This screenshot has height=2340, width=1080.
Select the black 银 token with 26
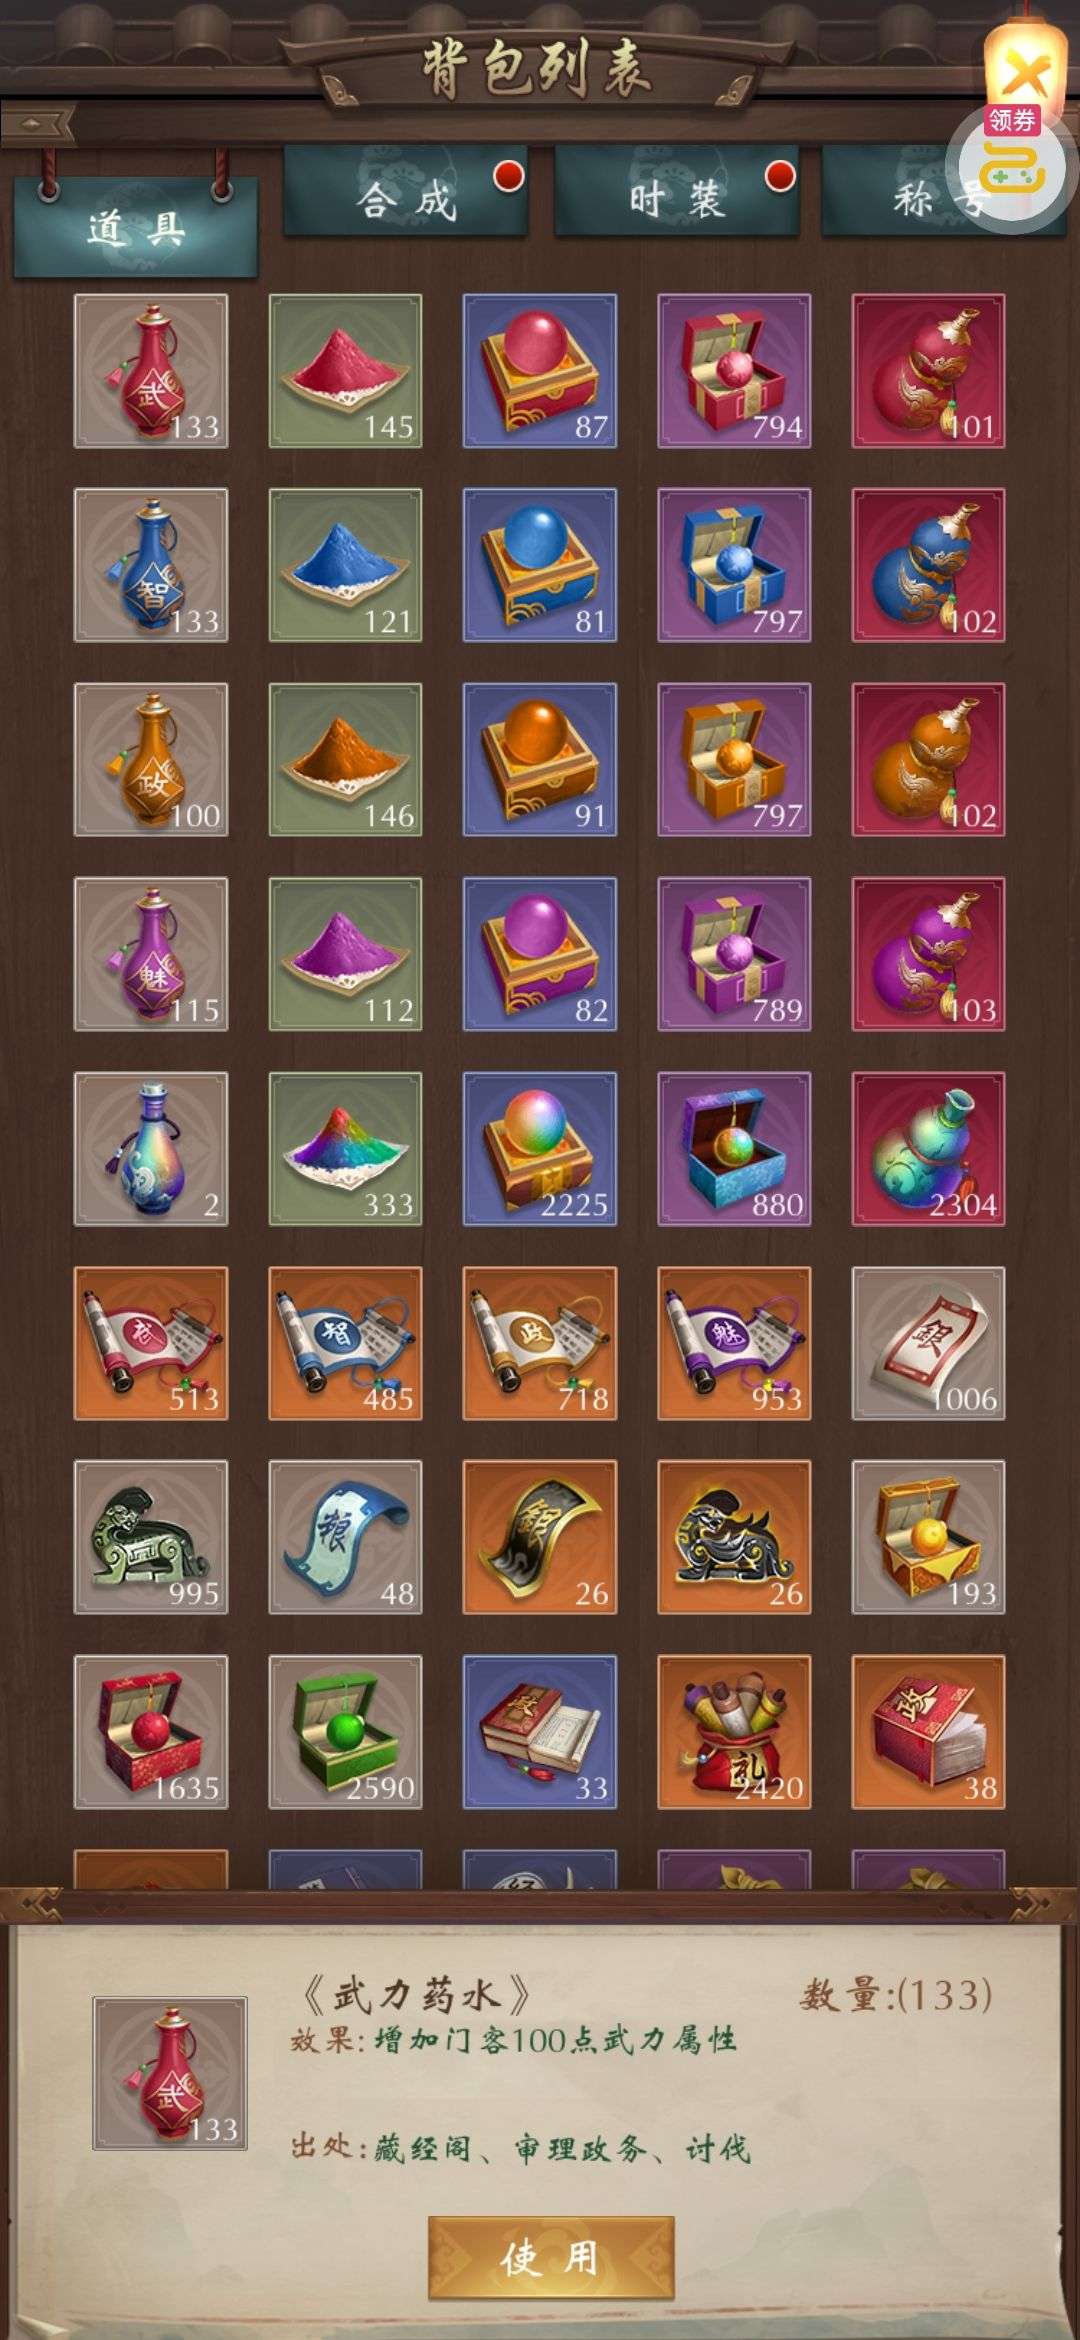point(540,1537)
